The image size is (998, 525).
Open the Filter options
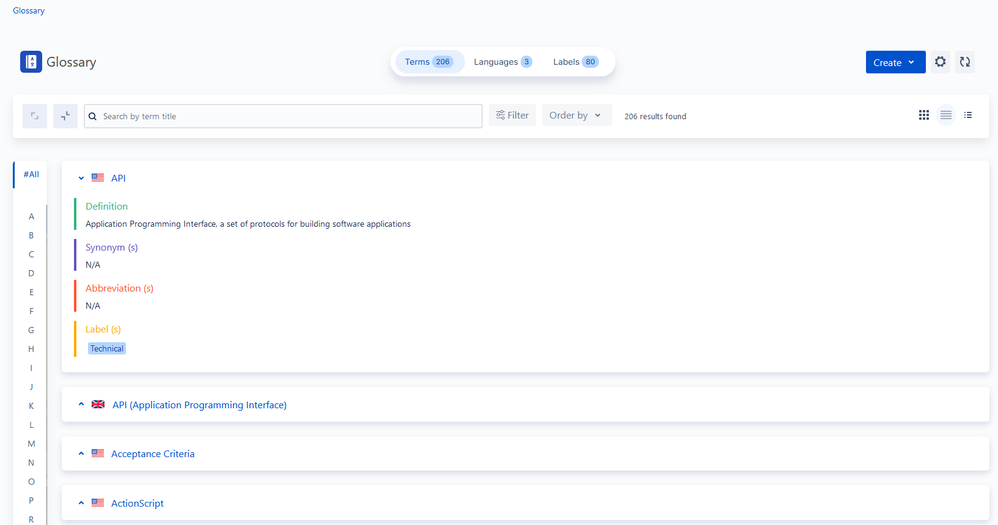click(x=512, y=115)
